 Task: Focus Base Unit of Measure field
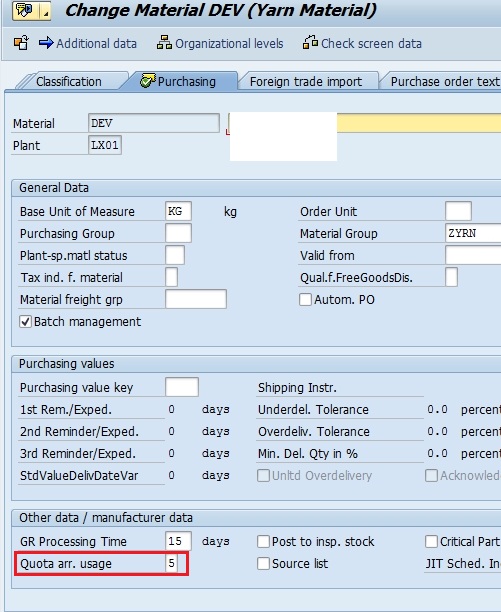pyautogui.click(x=178, y=211)
